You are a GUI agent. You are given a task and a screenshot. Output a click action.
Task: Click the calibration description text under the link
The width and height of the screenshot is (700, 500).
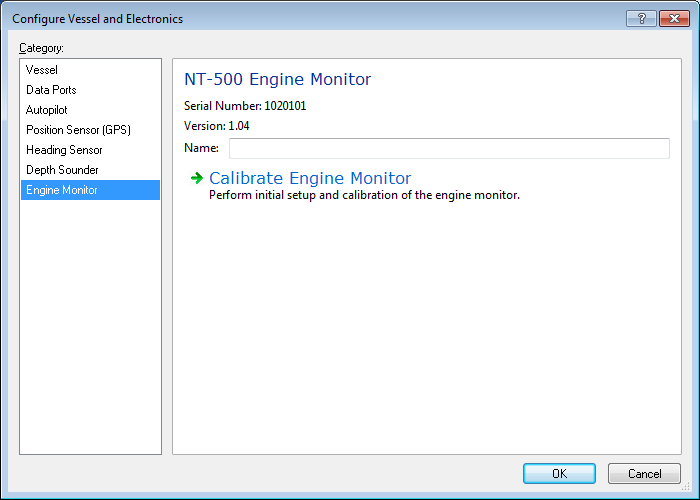(364, 195)
